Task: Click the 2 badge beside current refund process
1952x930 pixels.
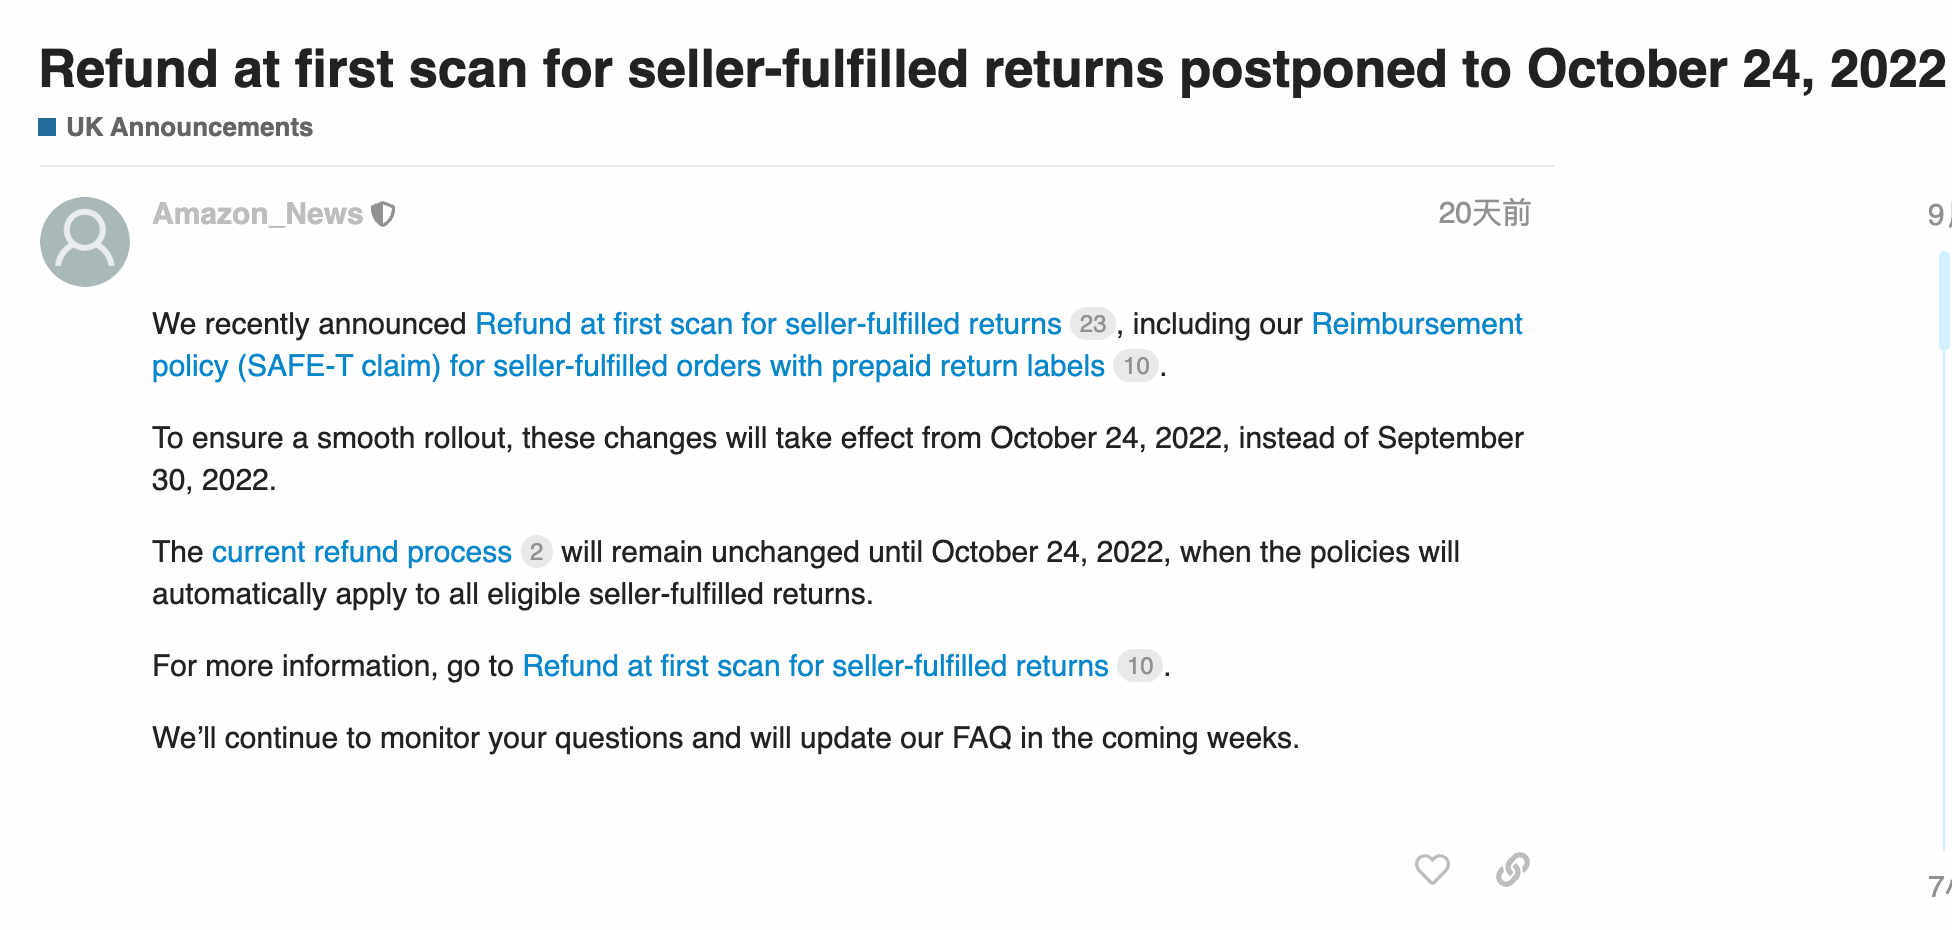Action: [536, 552]
